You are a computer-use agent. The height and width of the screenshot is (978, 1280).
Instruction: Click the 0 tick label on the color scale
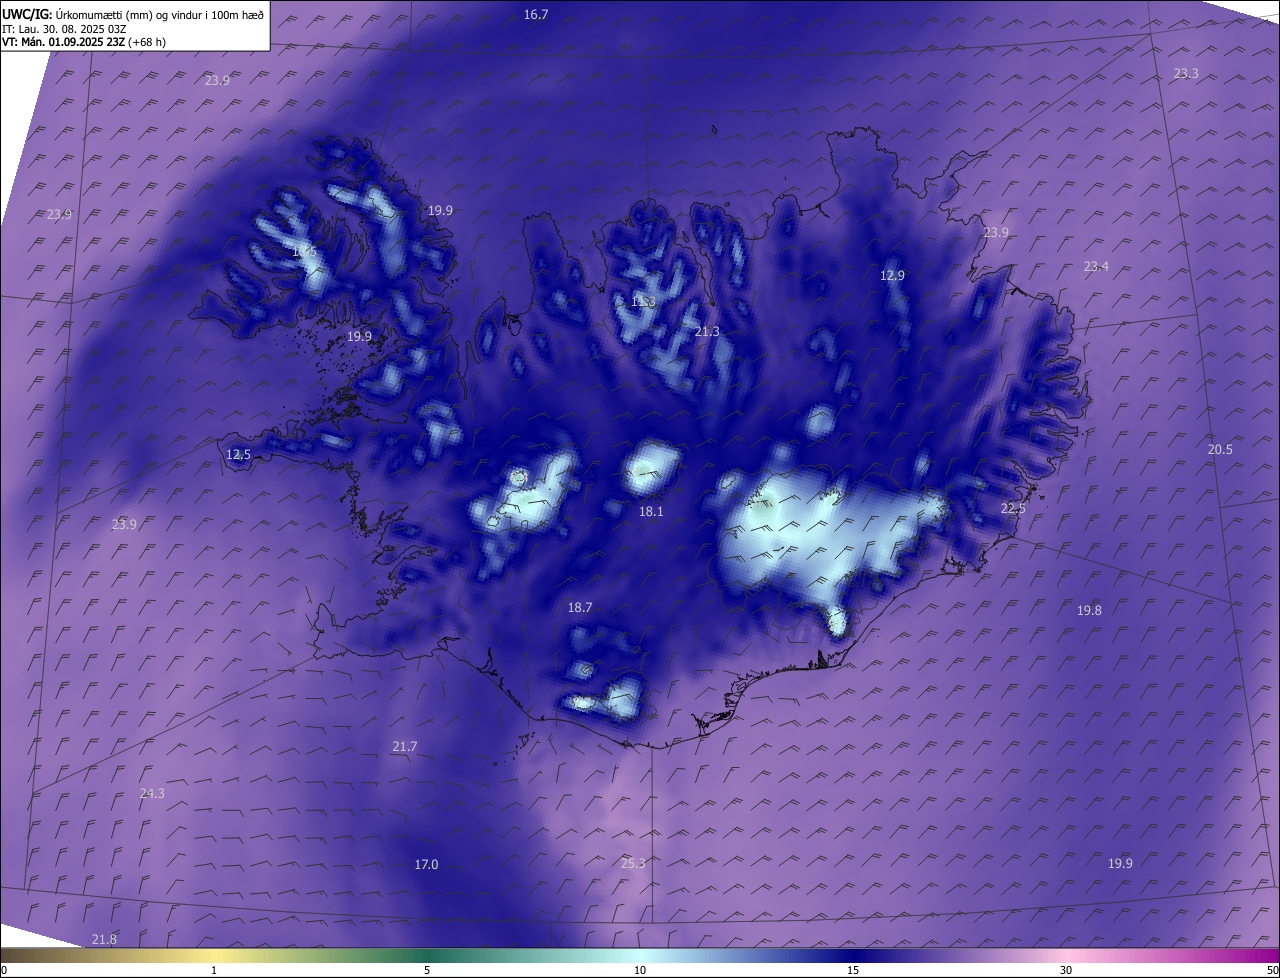click(4, 970)
